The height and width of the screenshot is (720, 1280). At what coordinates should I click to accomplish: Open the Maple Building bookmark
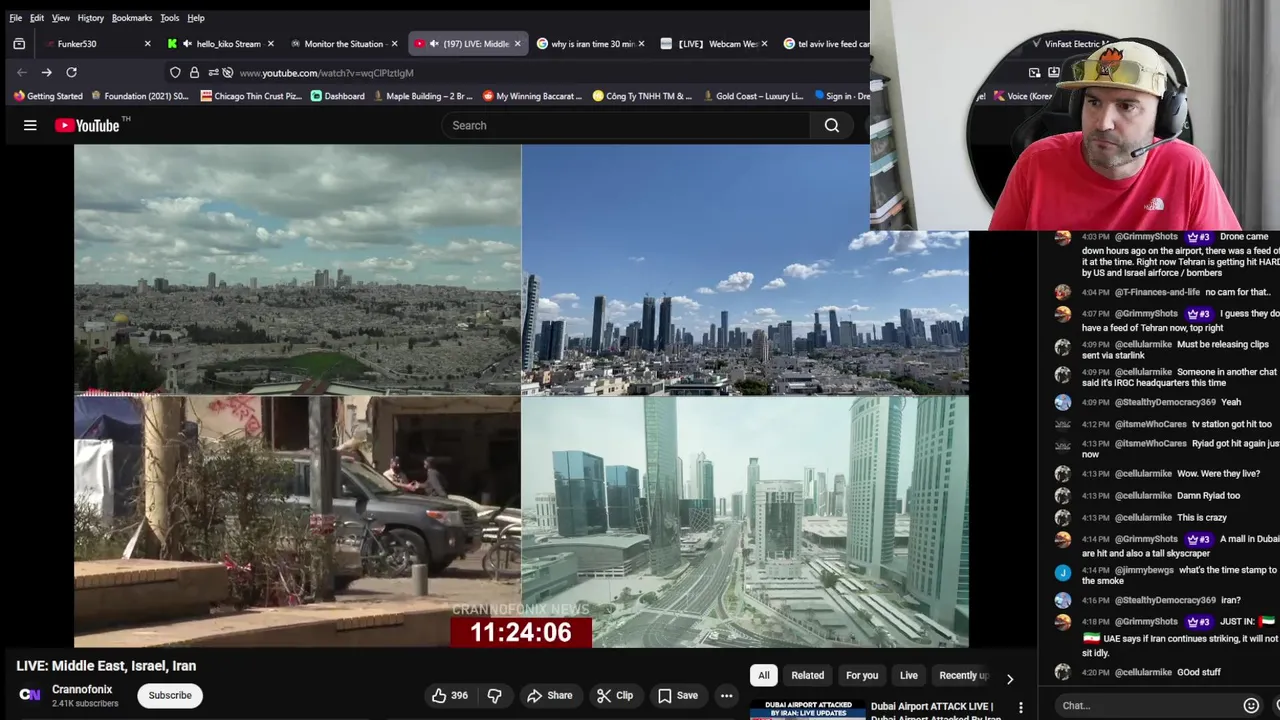click(x=421, y=96)
